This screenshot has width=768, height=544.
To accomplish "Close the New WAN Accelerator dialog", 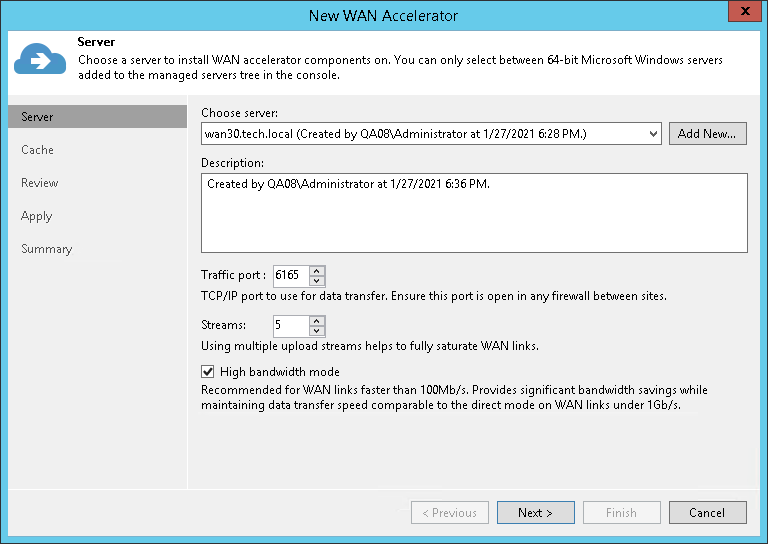I will click(x=743, y=14).
